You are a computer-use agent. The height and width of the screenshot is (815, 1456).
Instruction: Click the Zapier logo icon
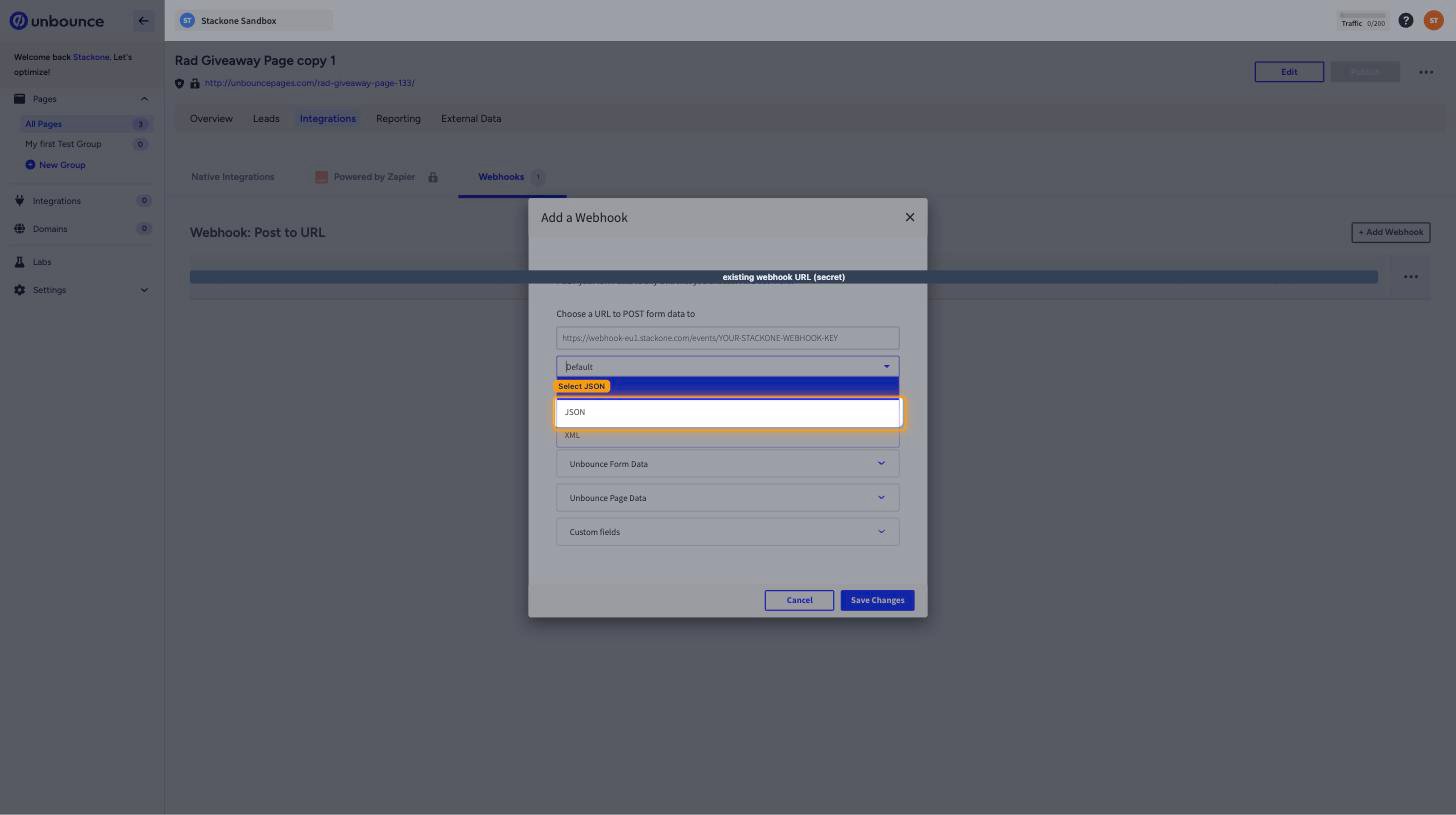[321, 177]
